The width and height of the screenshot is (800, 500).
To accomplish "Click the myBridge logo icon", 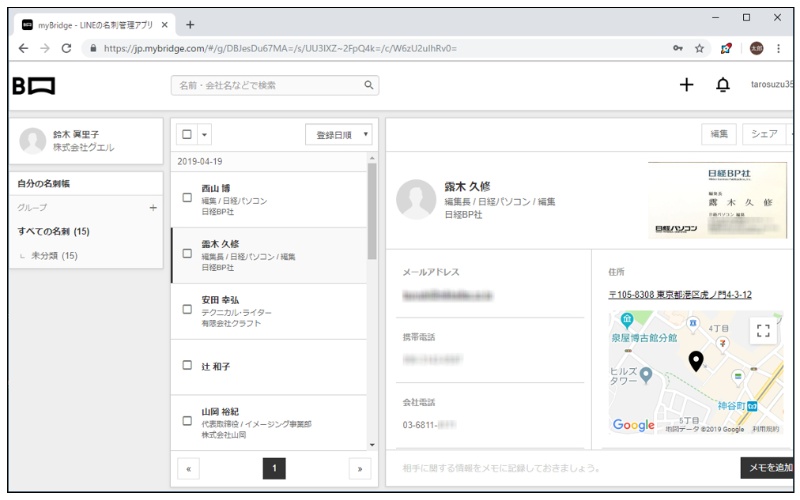I will (x=35, y=86).
